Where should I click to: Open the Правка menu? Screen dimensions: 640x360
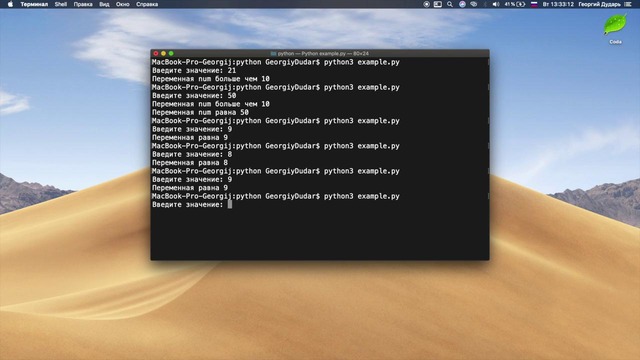tap(83, 4)
